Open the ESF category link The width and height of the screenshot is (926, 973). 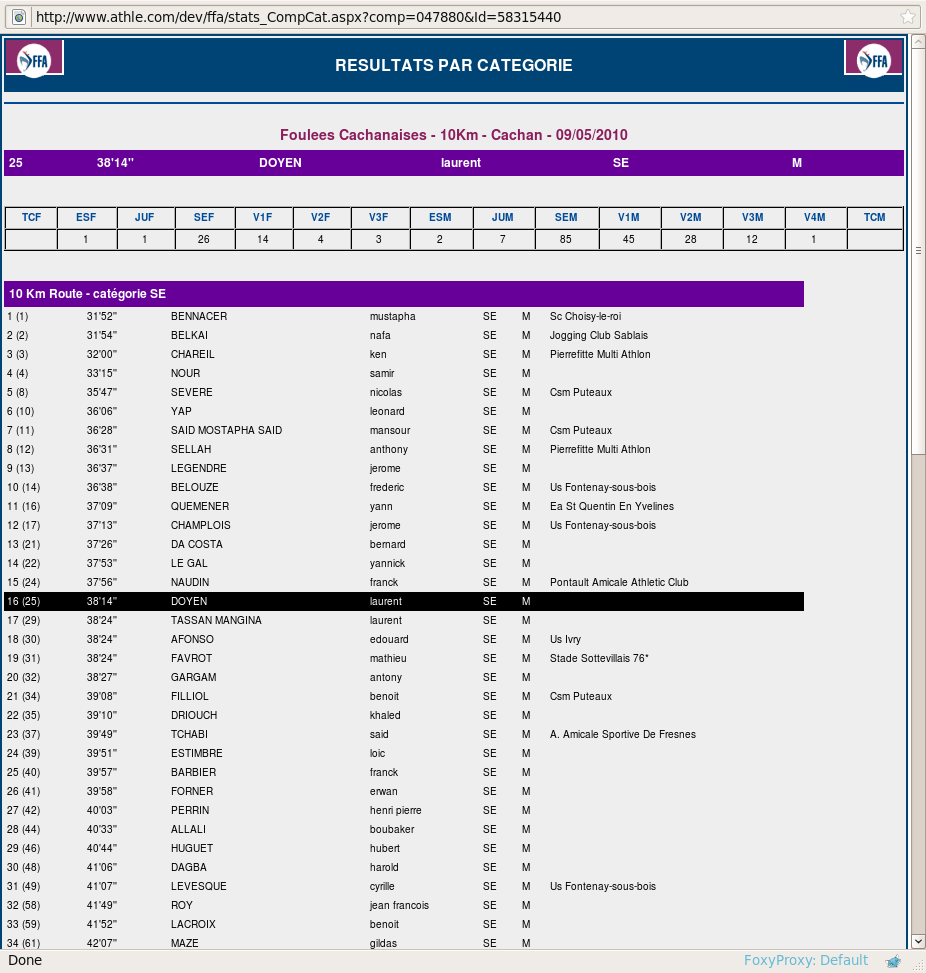(86, 217)
